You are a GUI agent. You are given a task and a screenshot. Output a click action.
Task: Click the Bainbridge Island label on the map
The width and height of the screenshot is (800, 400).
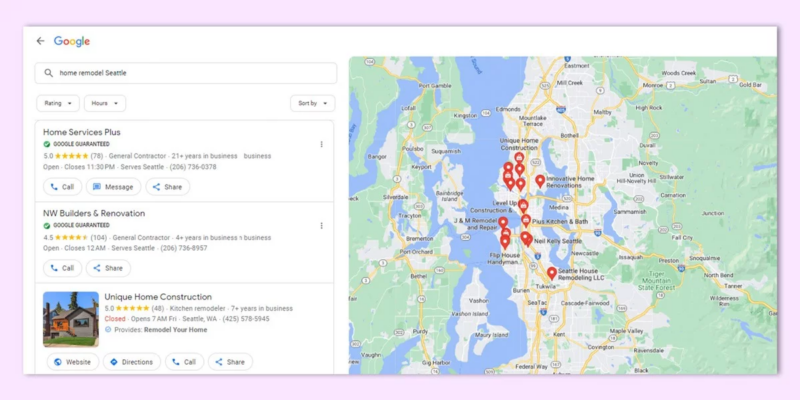pos(449,196)
